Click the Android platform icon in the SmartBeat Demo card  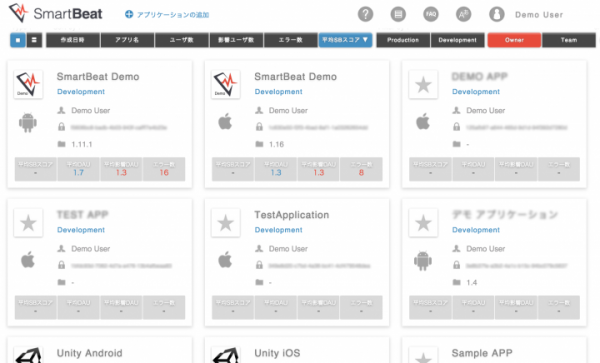[28, 122]
